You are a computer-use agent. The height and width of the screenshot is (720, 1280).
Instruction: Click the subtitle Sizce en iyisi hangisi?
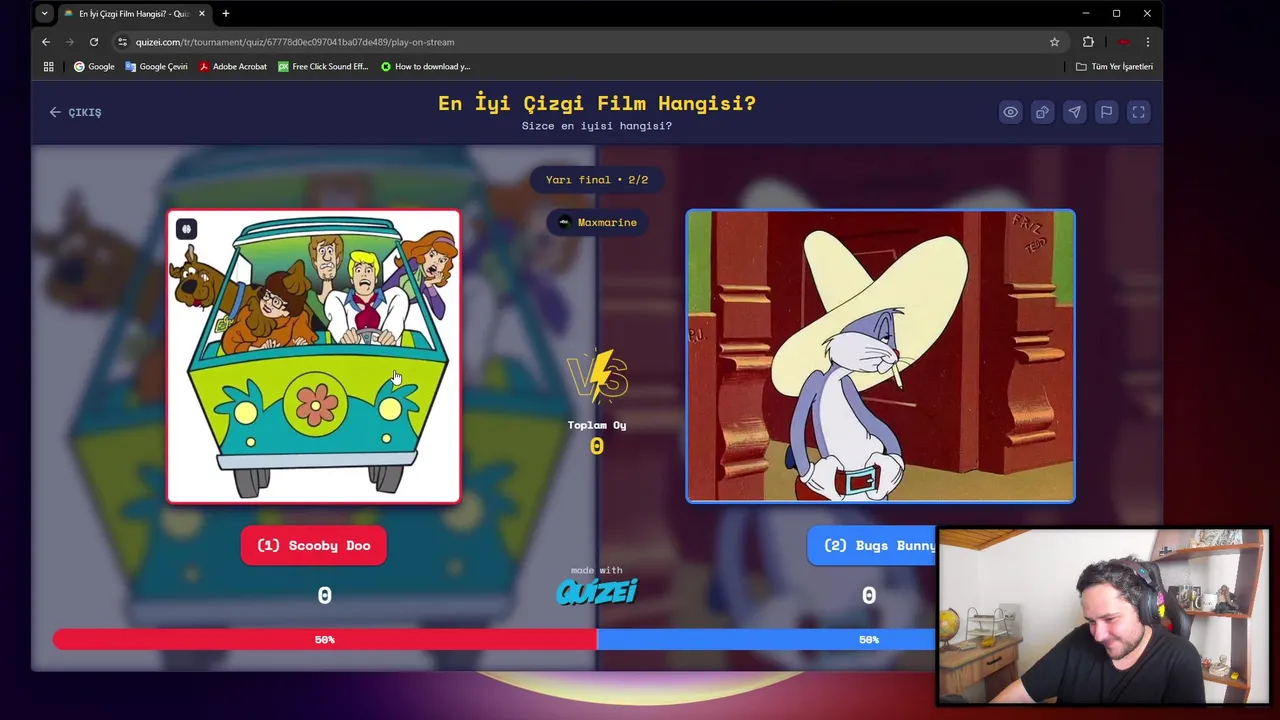597,126
